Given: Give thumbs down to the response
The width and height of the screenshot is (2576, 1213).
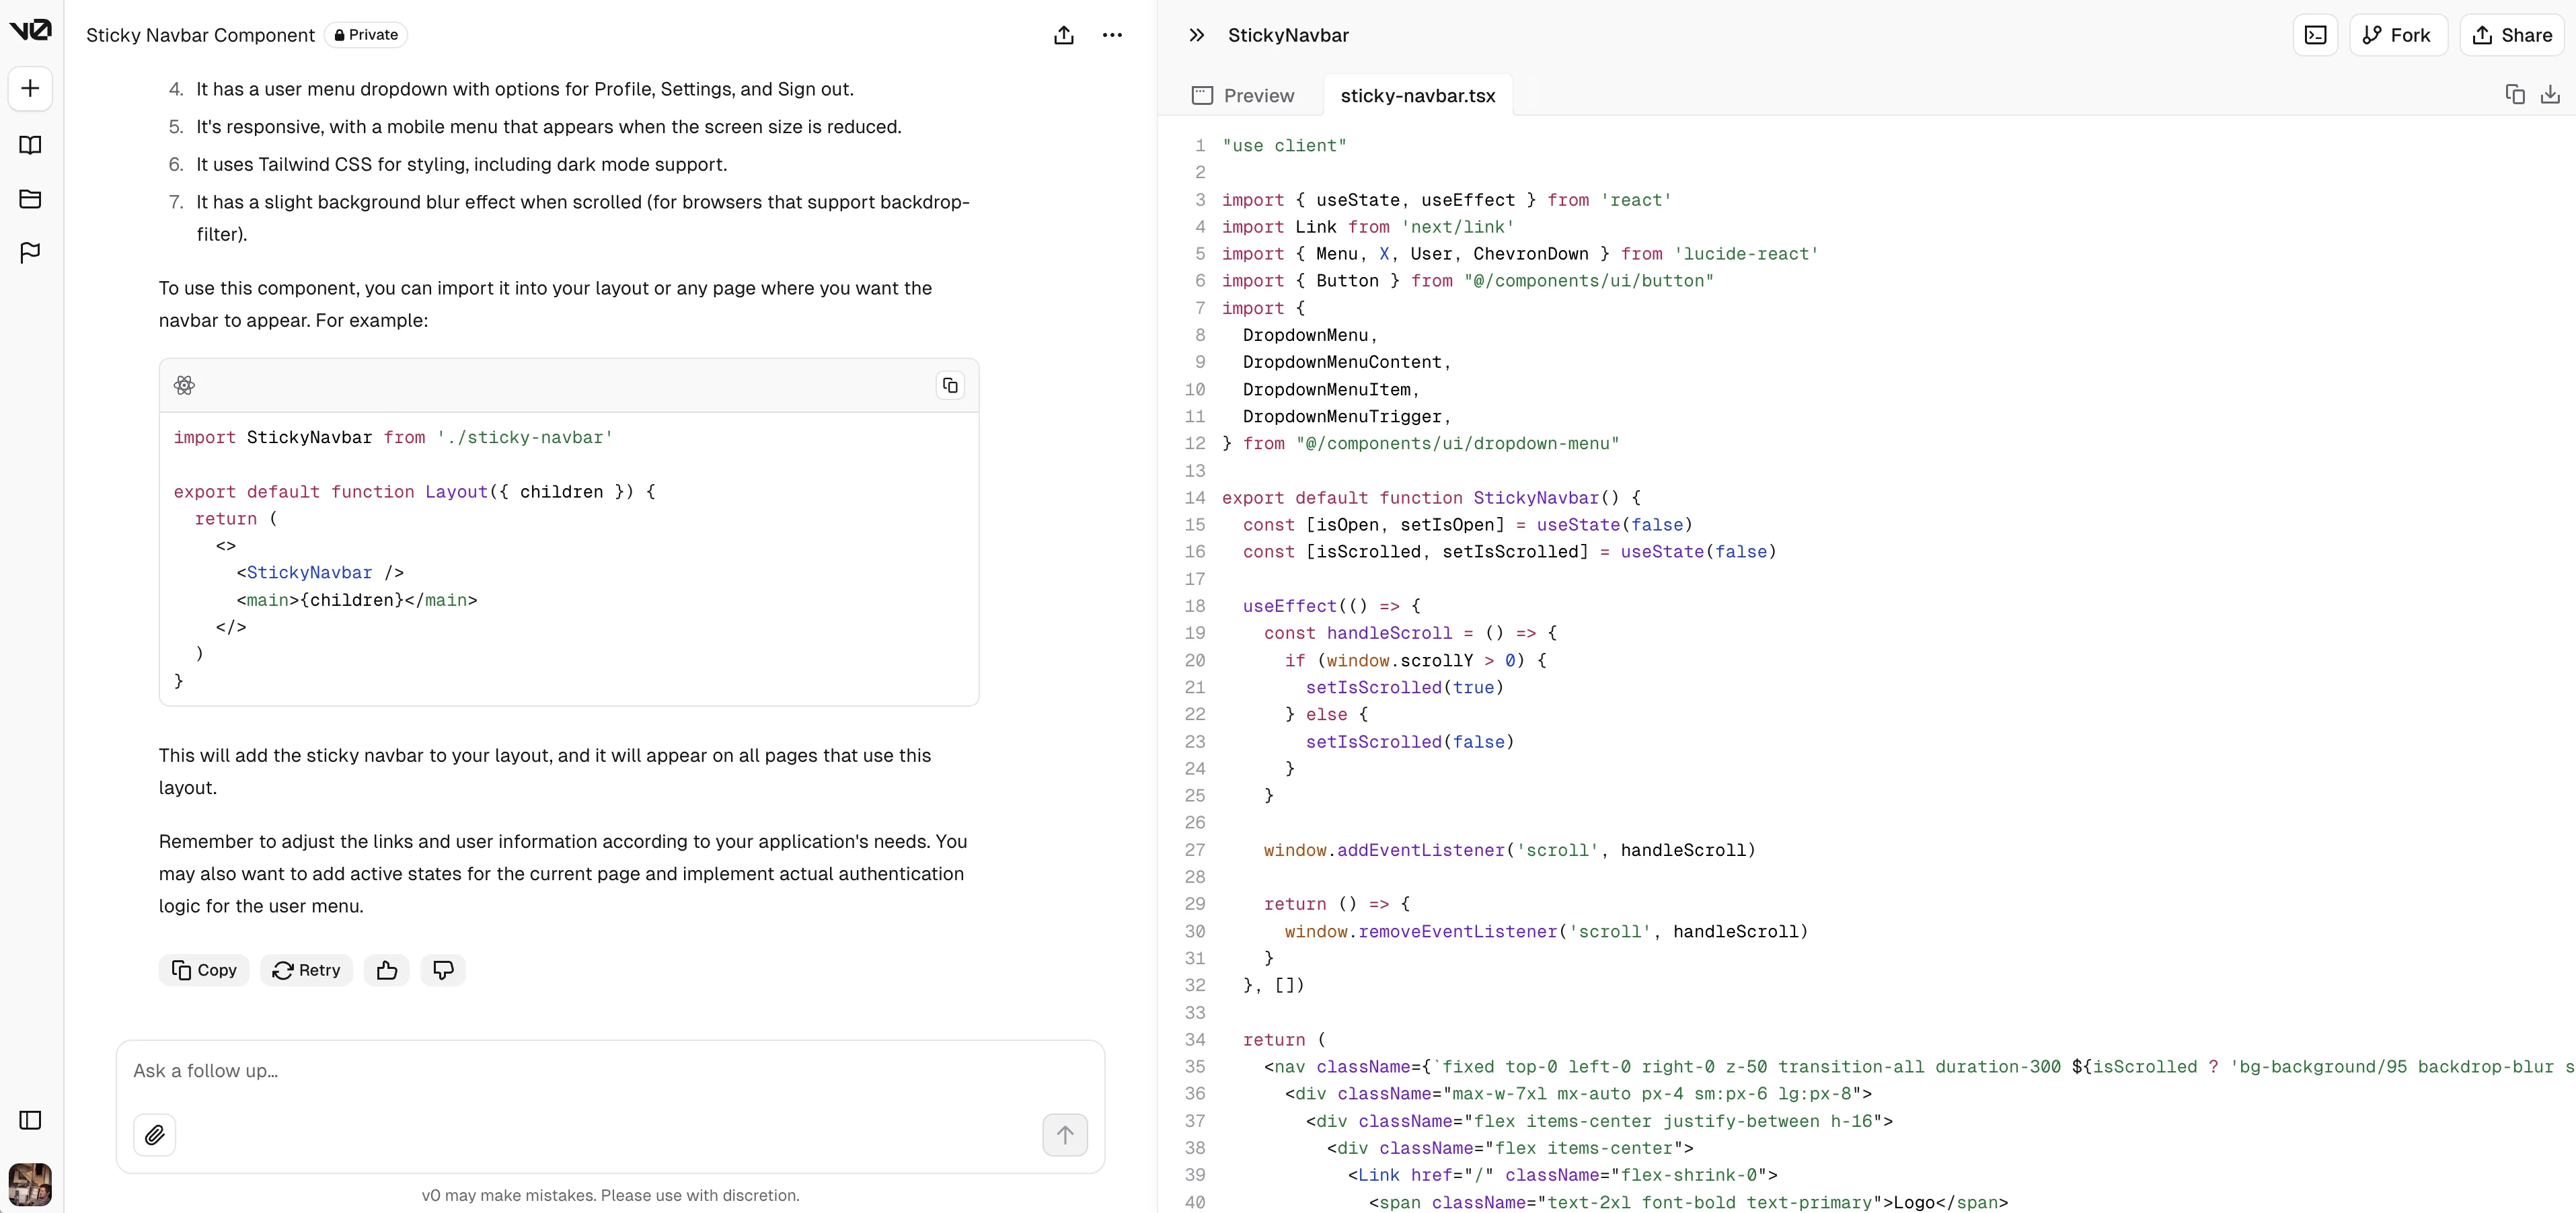Looking at the screenshot, I should point(443,970).
